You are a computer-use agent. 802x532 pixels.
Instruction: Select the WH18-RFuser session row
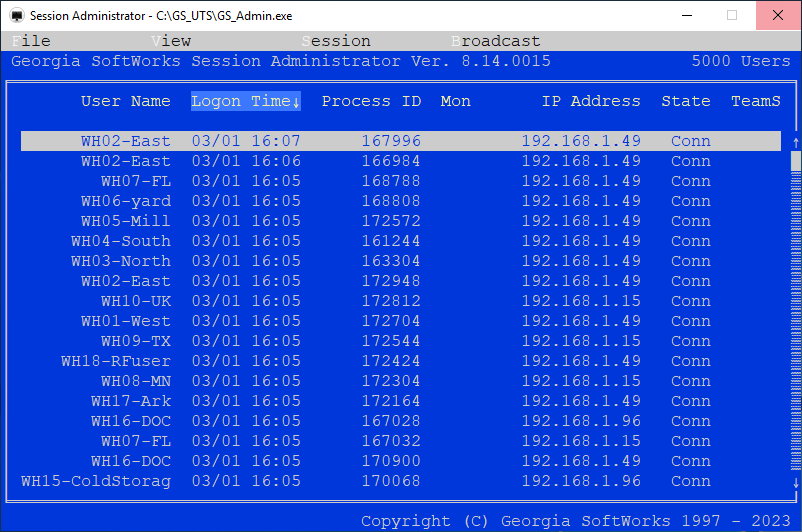click(x=401, y=361)
